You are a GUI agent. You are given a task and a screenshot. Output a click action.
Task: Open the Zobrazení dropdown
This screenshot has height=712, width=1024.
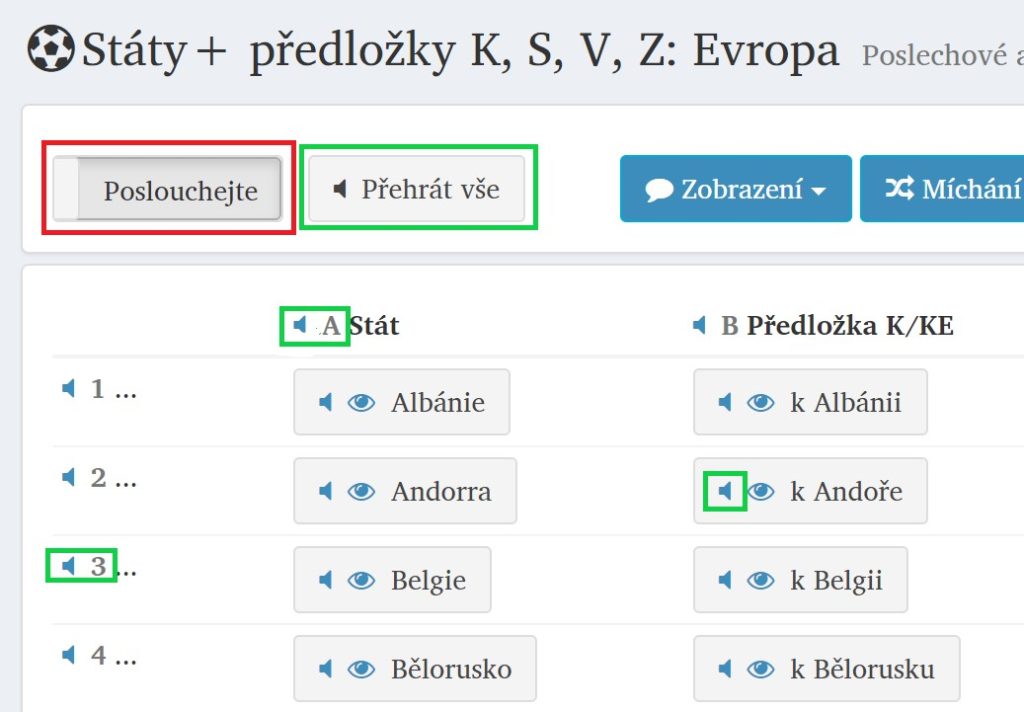pyautogui.click(x=736, y=189)
